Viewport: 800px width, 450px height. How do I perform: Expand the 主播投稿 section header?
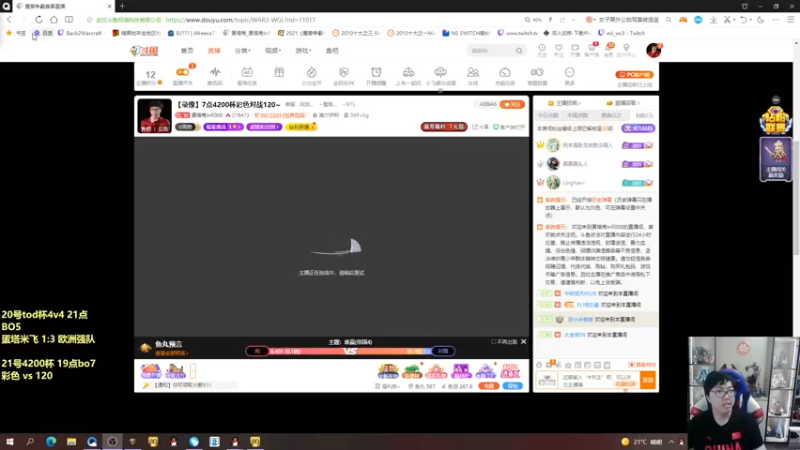point(565,103)
